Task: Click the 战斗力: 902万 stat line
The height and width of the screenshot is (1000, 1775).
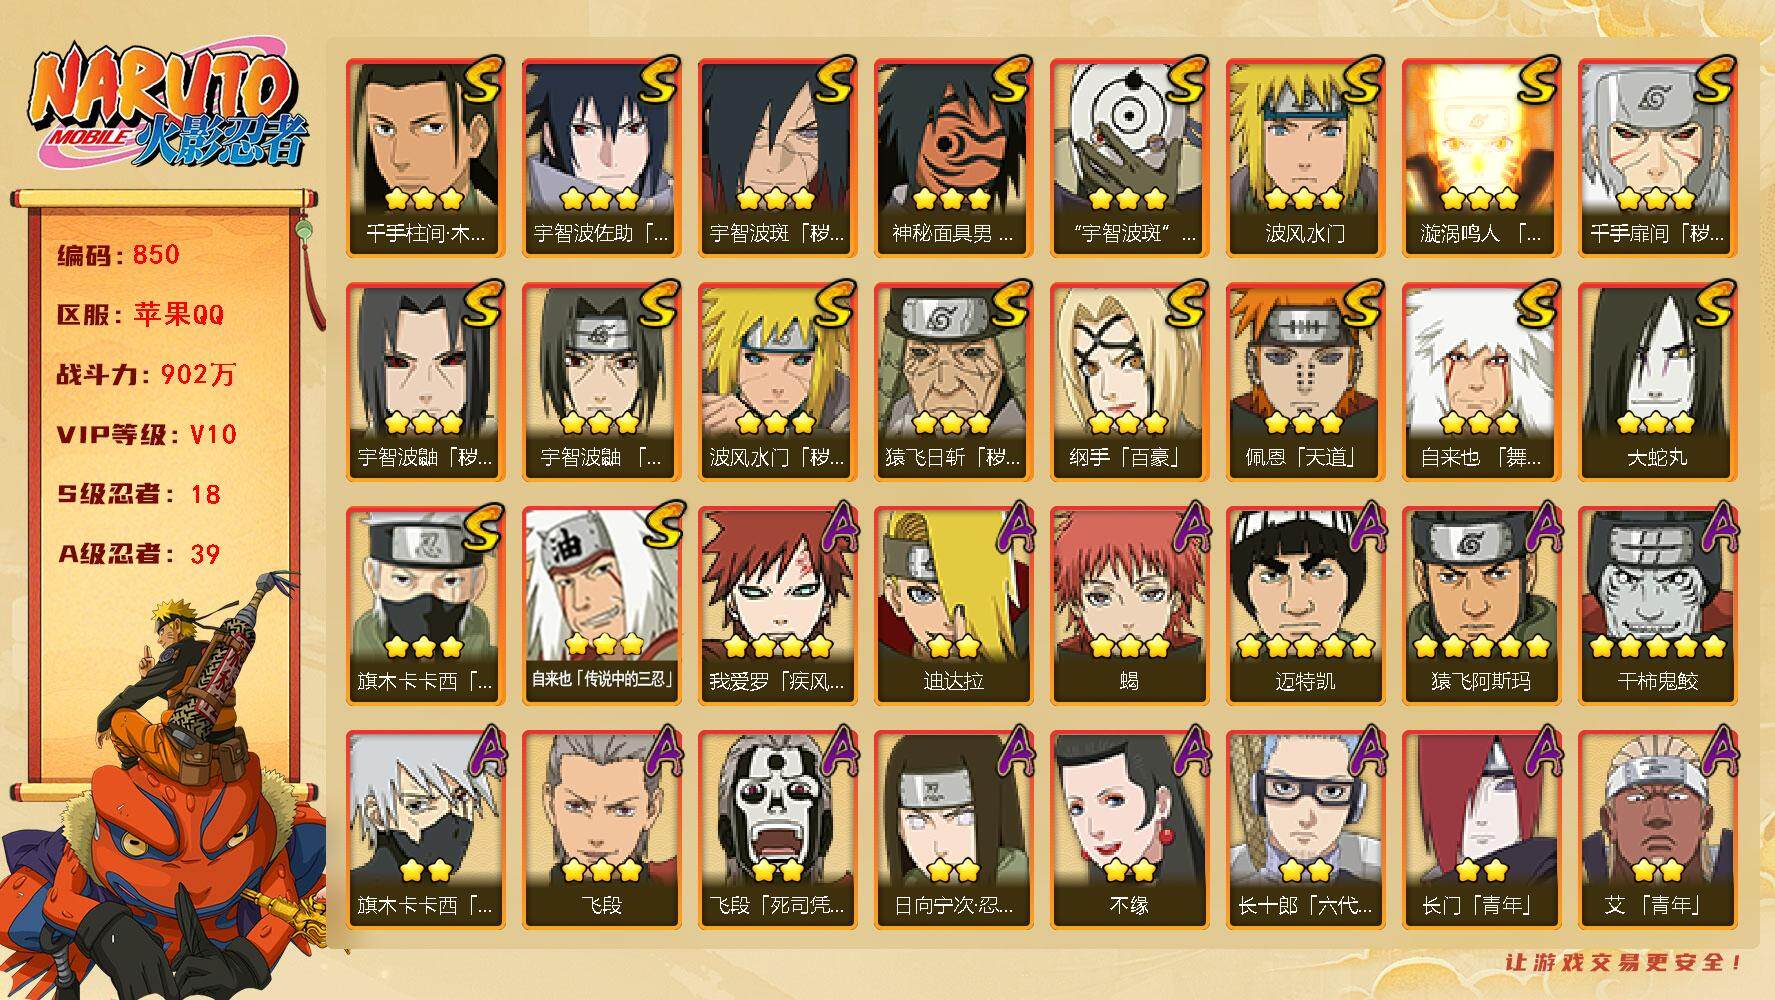Action: point(147,374)
